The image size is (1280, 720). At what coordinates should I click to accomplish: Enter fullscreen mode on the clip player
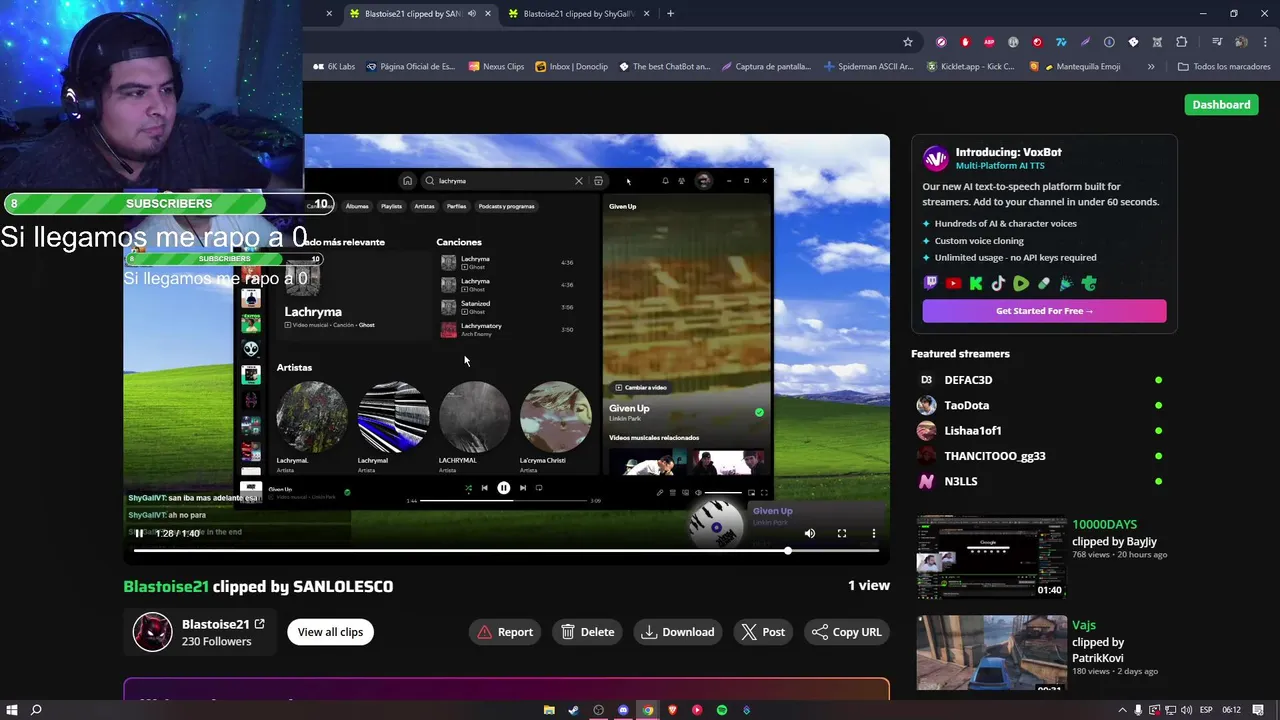[x=842, y=533]
